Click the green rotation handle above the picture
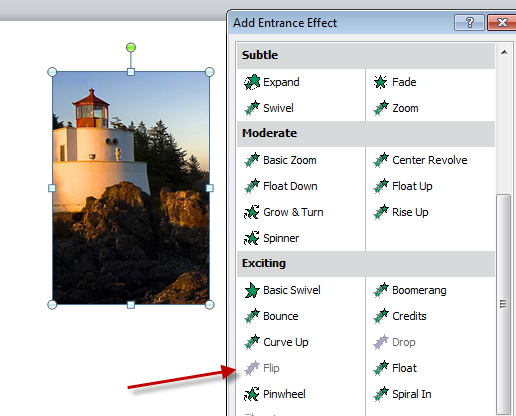 coord(131,47)
